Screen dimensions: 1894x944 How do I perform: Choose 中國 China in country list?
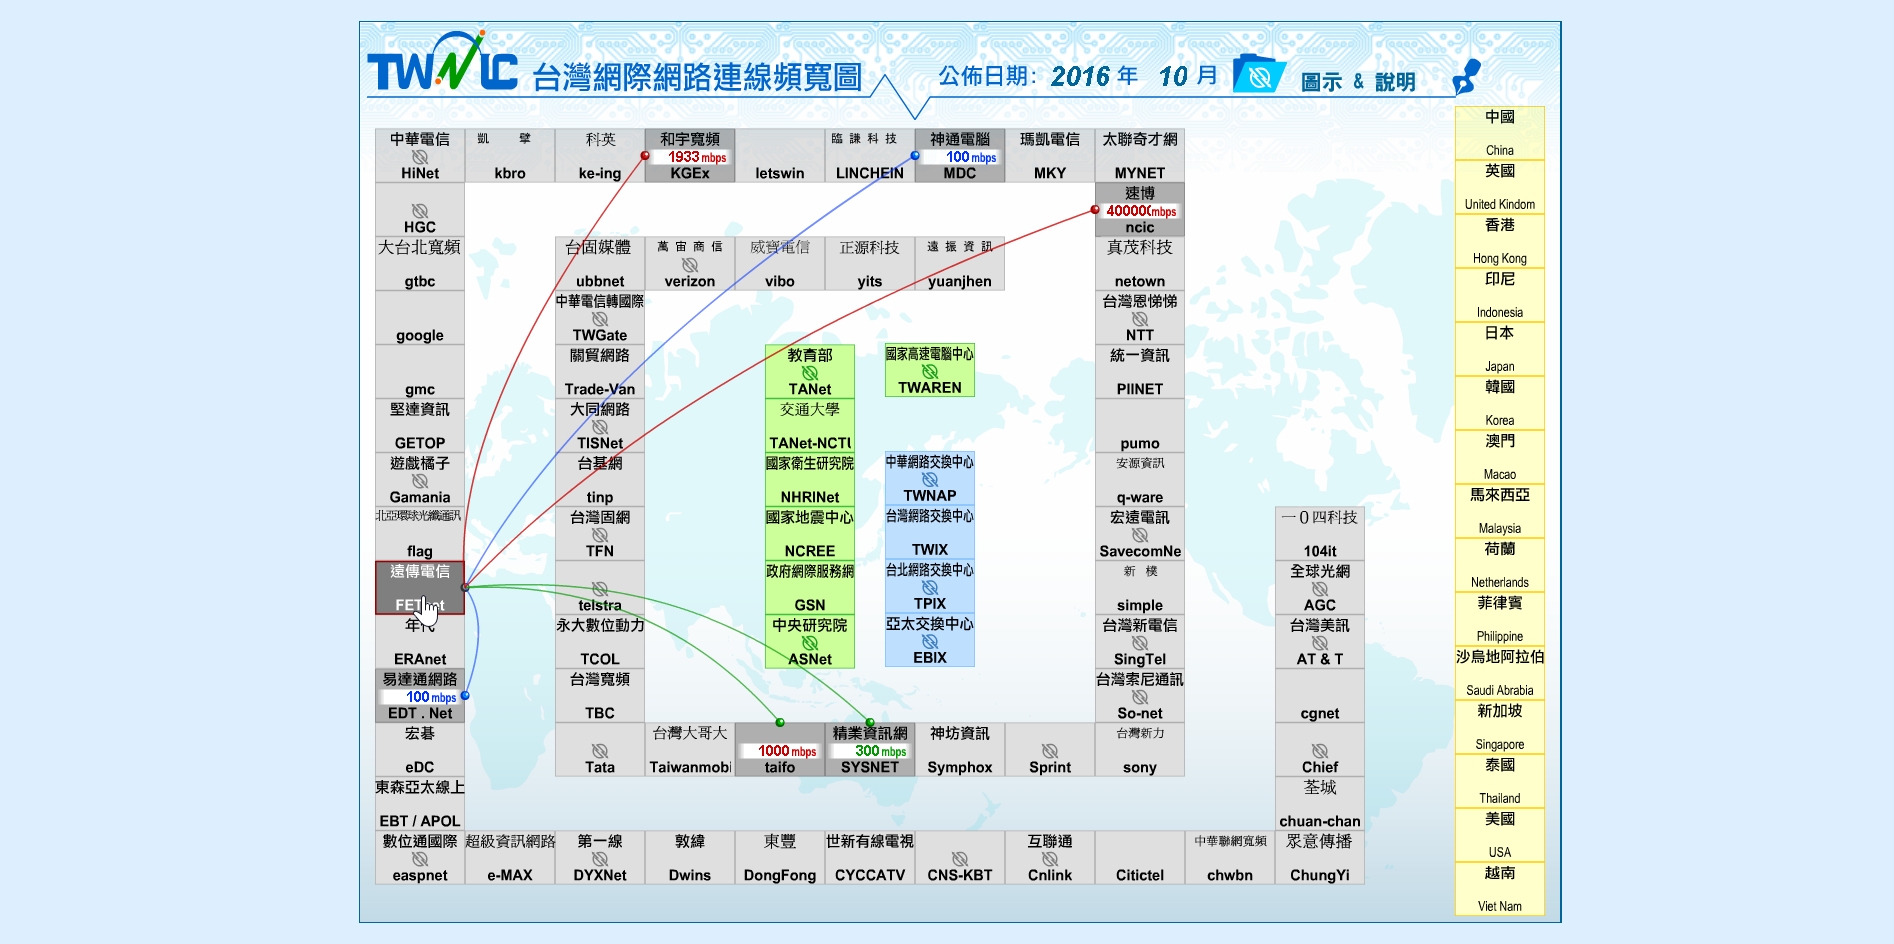tap(1500, 133)
